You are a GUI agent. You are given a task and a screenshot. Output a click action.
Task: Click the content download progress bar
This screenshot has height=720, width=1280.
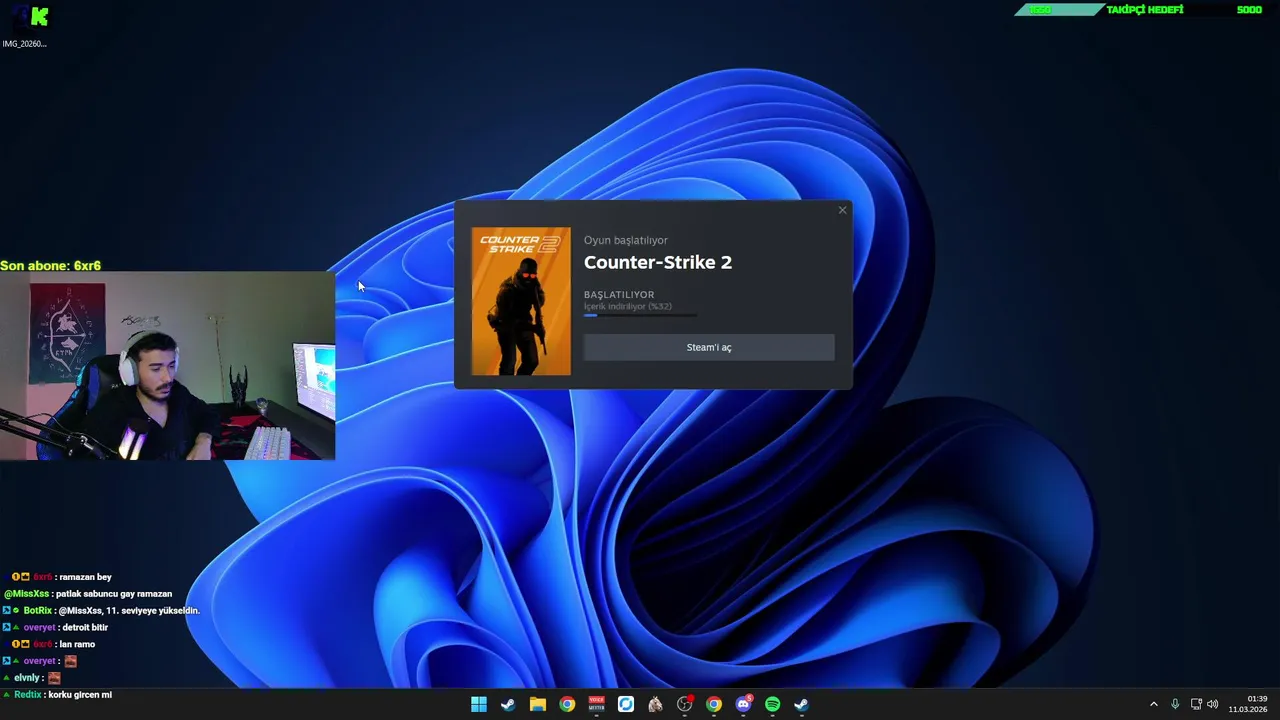640,315
